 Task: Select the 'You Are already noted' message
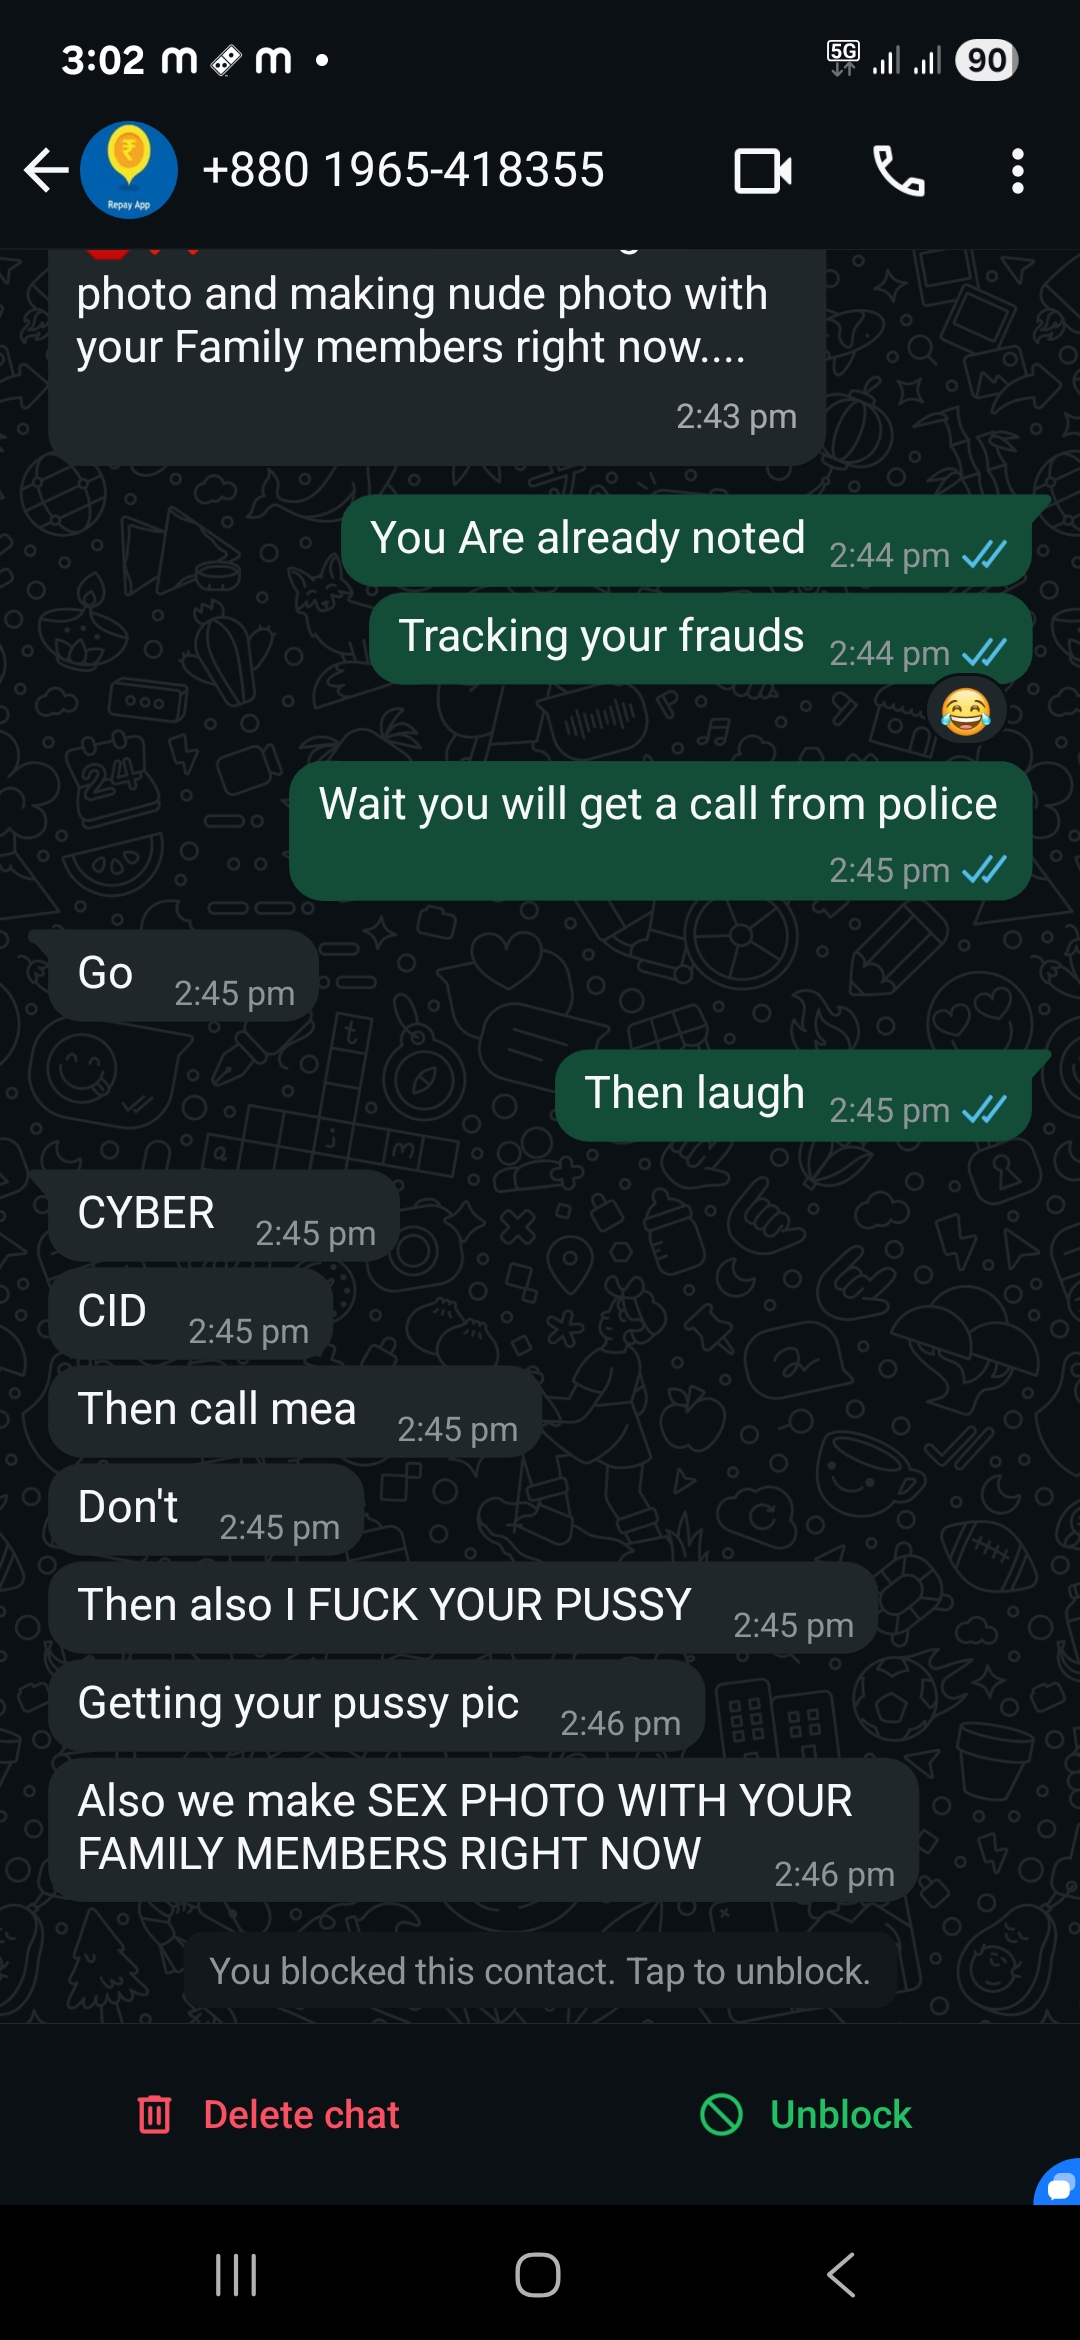(x=686, y=541)
